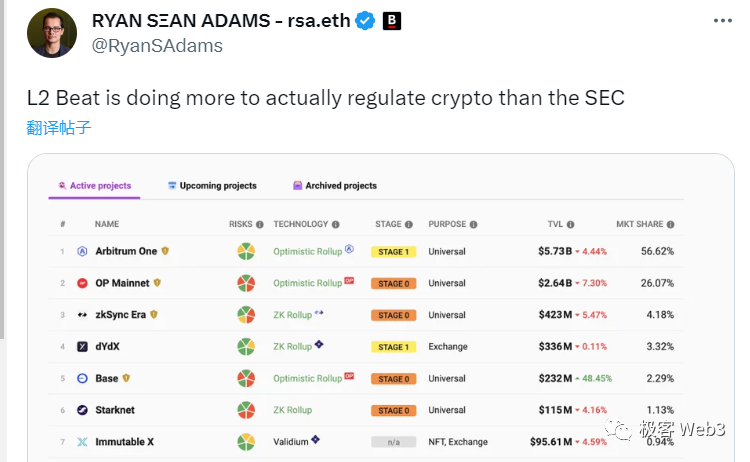This screenshot has height=462, width=750.
Task: Click the PURPOSE column info icon
Action: [x=472, y=225]
